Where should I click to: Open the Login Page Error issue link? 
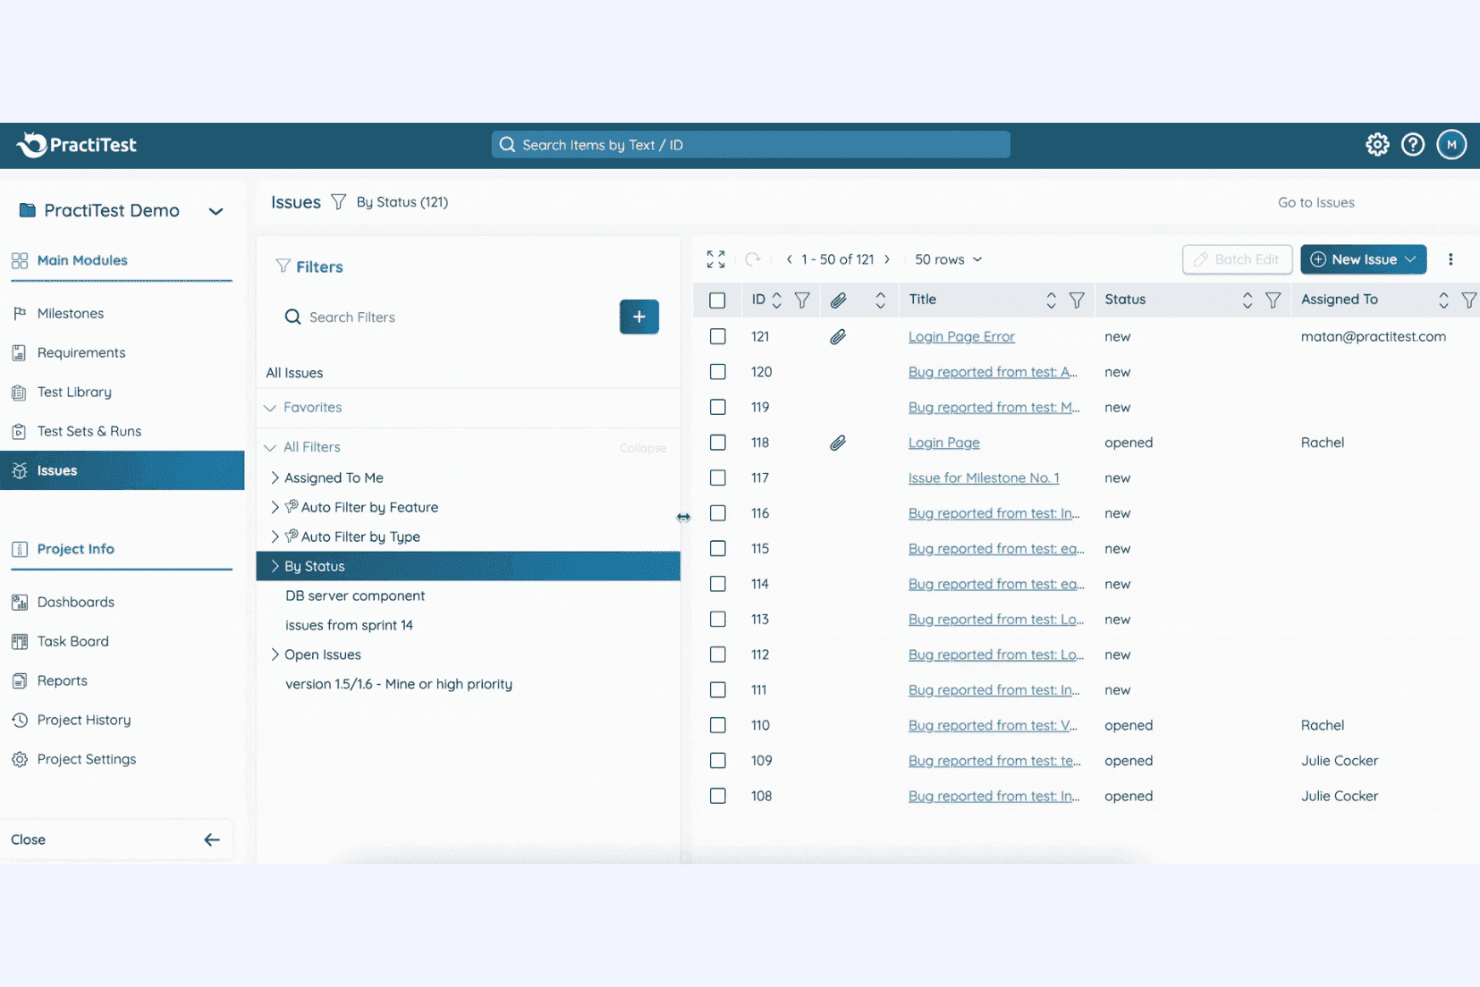click(961, 337)
